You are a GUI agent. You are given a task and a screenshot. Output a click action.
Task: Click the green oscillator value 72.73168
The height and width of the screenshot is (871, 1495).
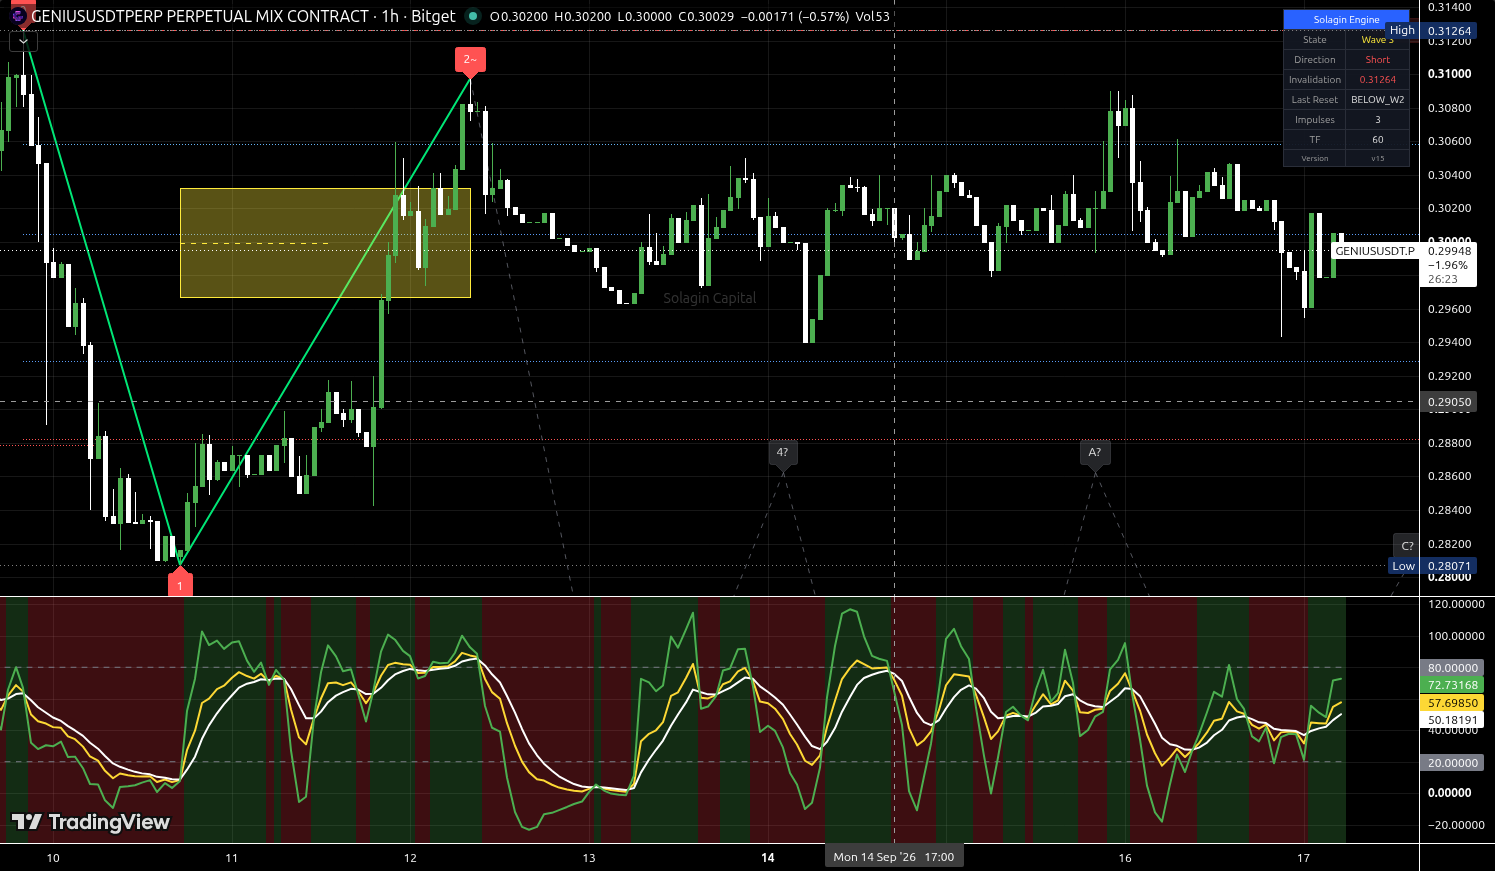point(1452,685)
